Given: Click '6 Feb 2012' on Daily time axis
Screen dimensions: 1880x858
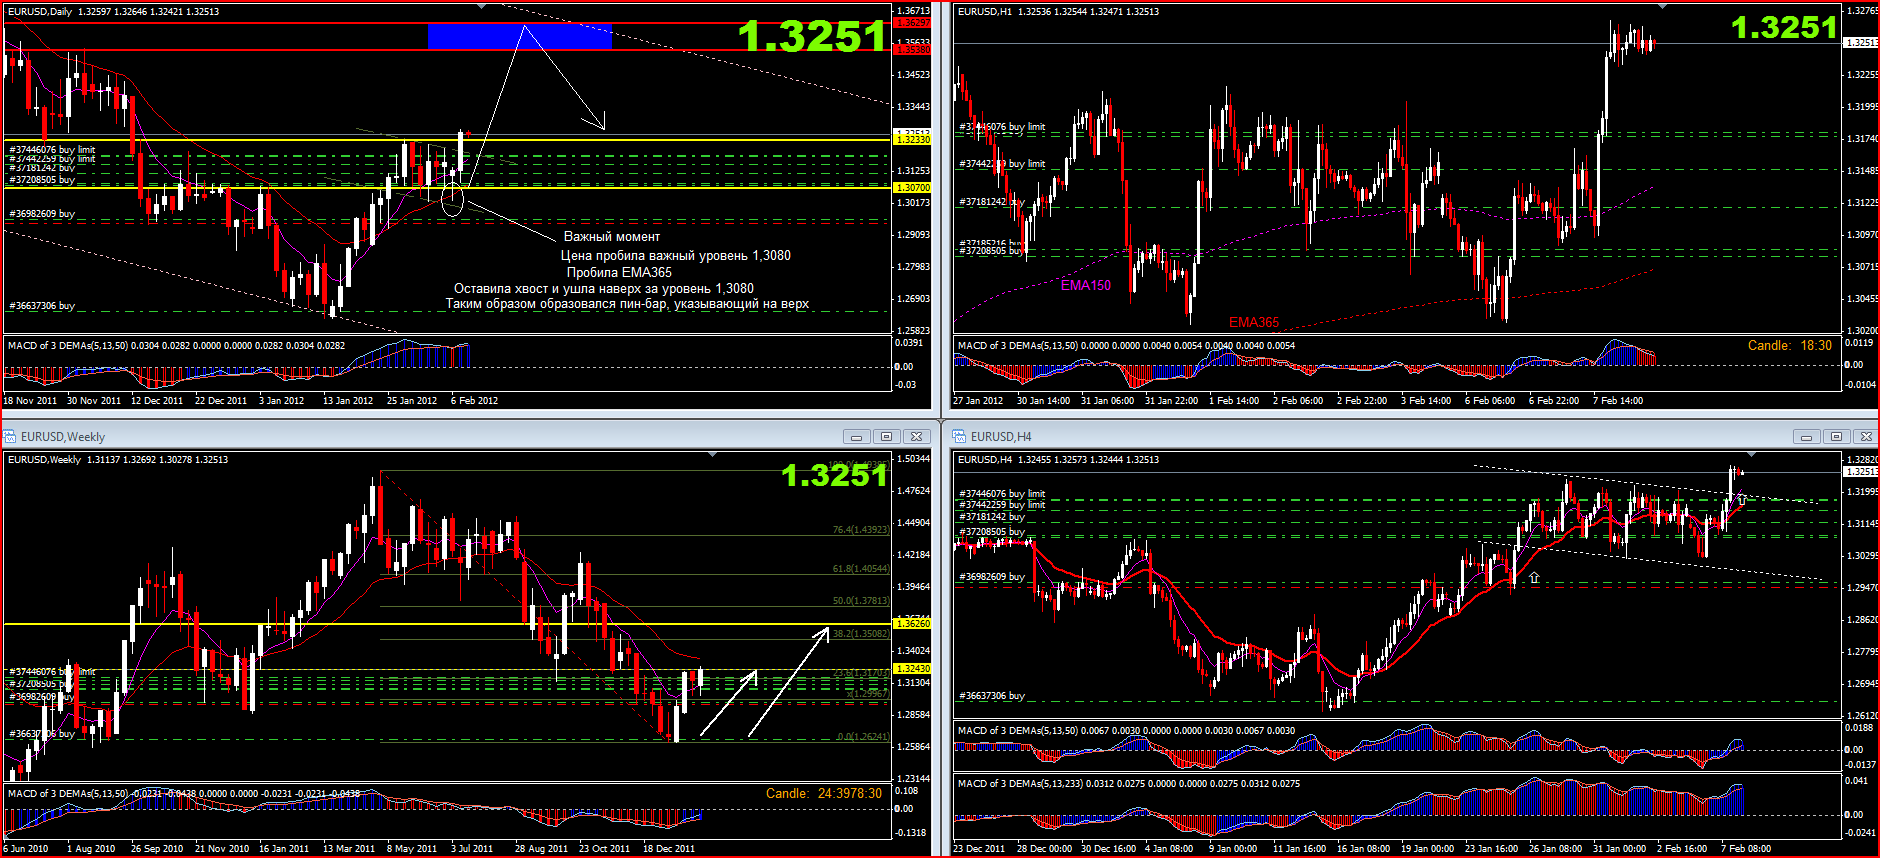Looking at the screenshot, I should click(x=474, y=401).
